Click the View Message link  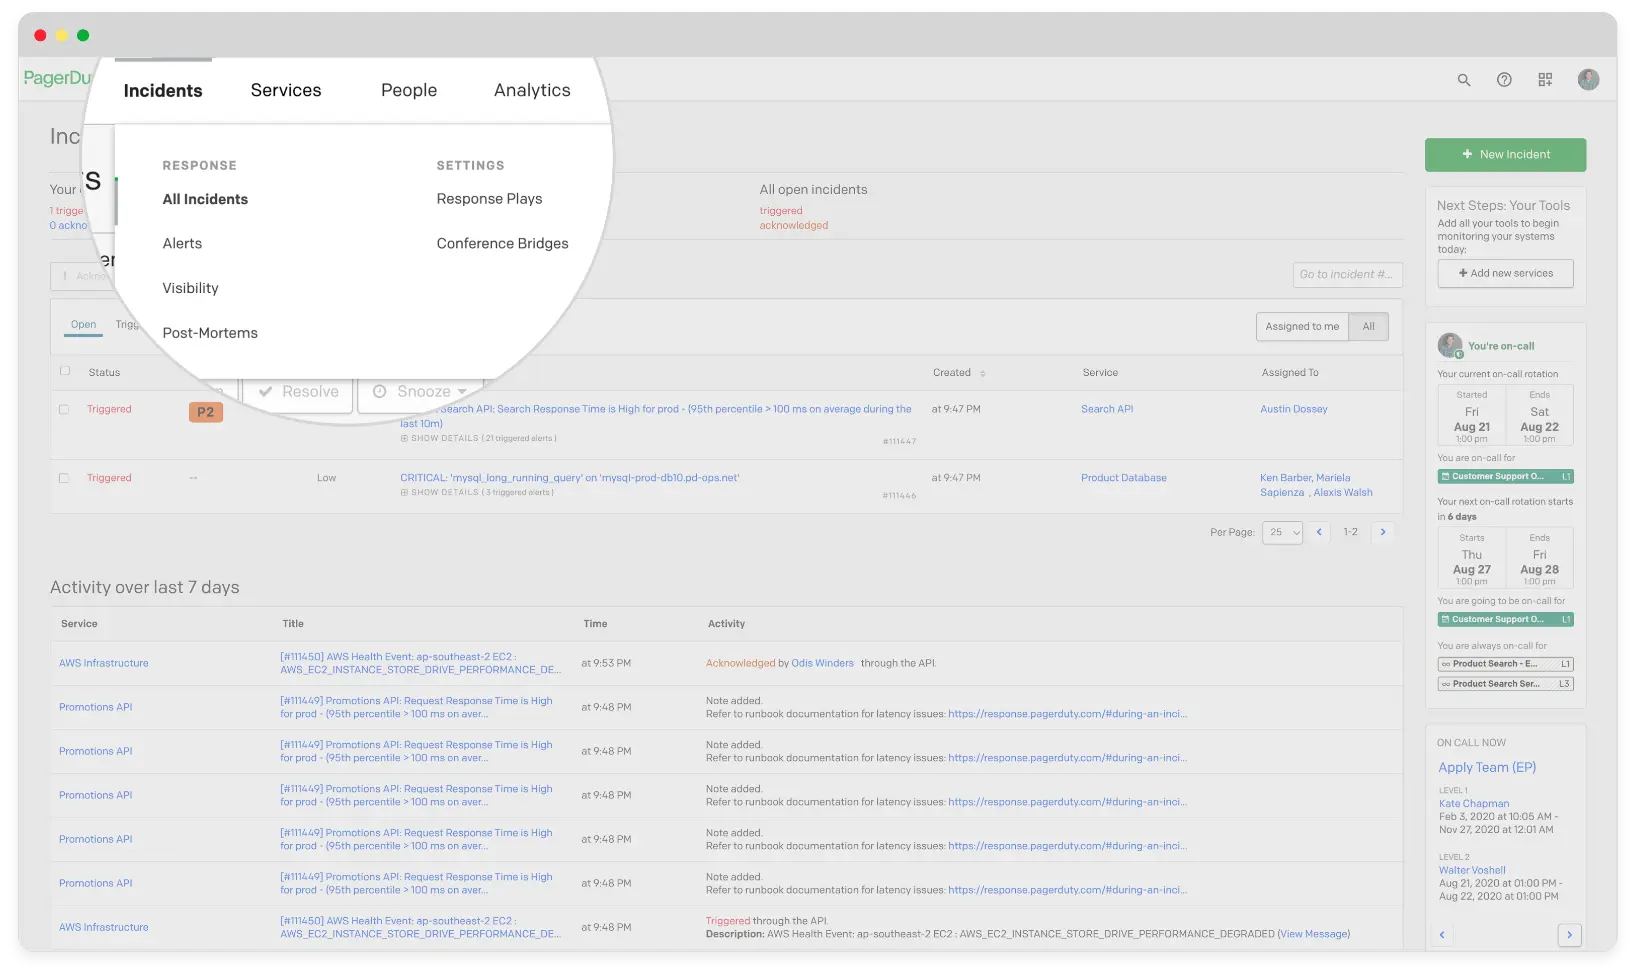coord(1314,934)
